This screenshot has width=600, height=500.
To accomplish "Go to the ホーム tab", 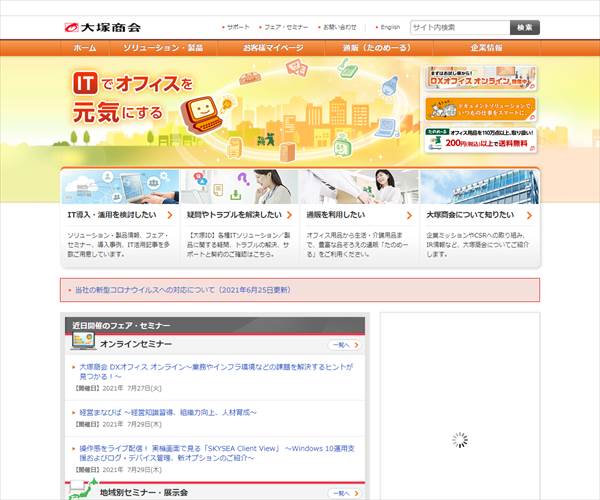I will pyautogui.click(x=85, y=48).
